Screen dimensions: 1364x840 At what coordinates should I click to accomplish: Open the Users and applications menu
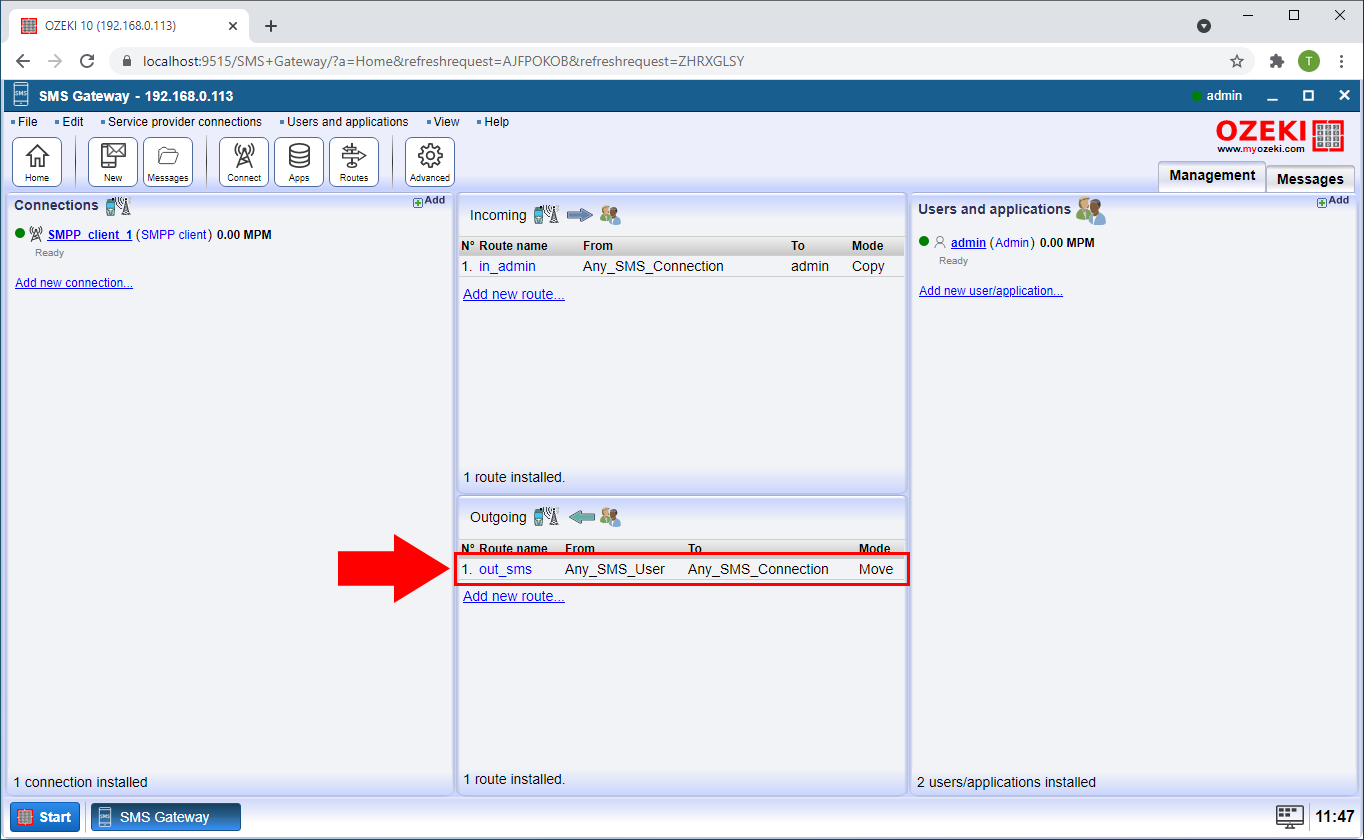[347, 122]
